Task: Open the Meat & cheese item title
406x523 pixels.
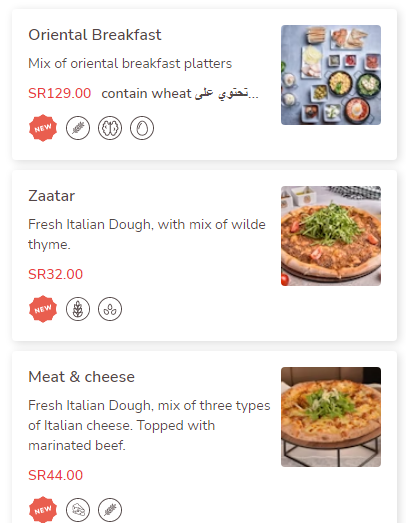Action: [81, 377]
